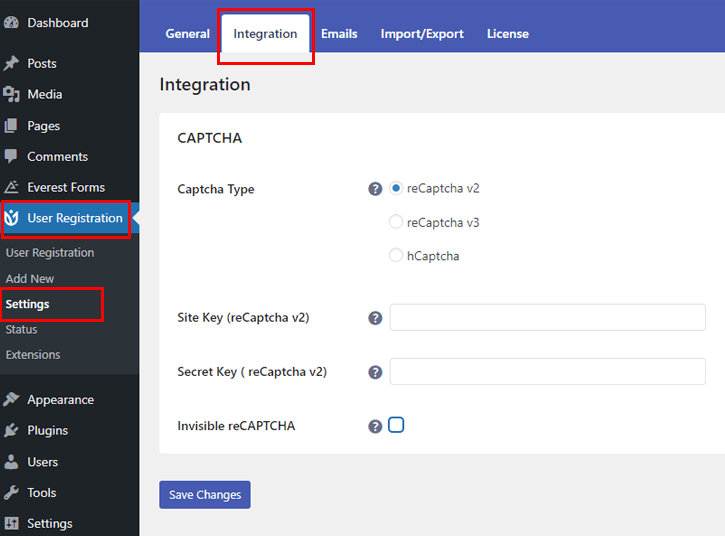Click the Save Changes button
Image resolution: width=725 pixels, height=536 pixels.
click(205, 495)
